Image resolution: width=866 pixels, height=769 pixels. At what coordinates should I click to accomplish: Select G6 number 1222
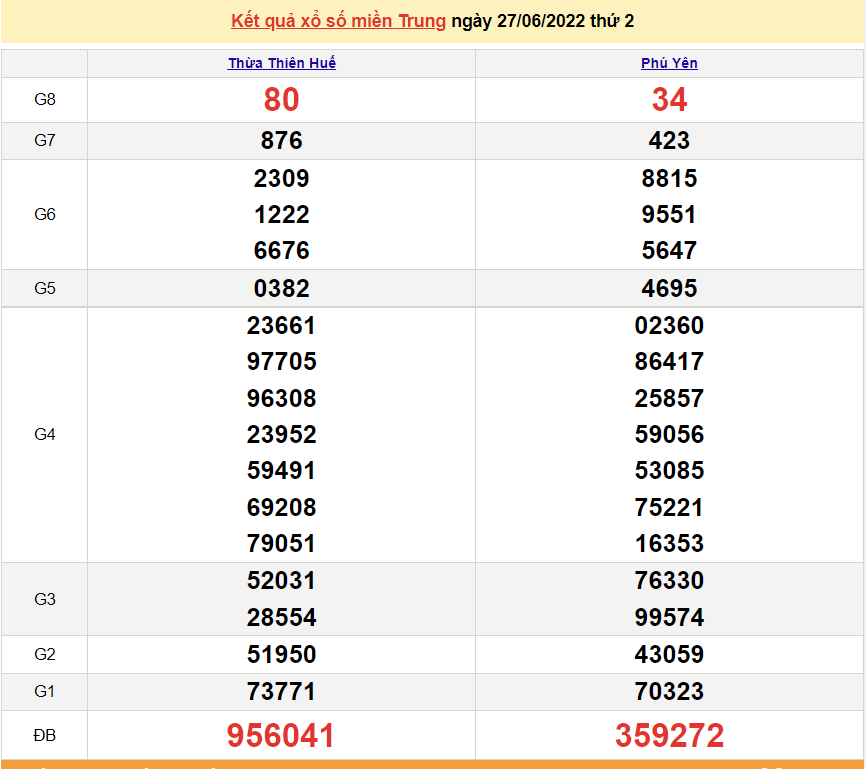(282, 214)
